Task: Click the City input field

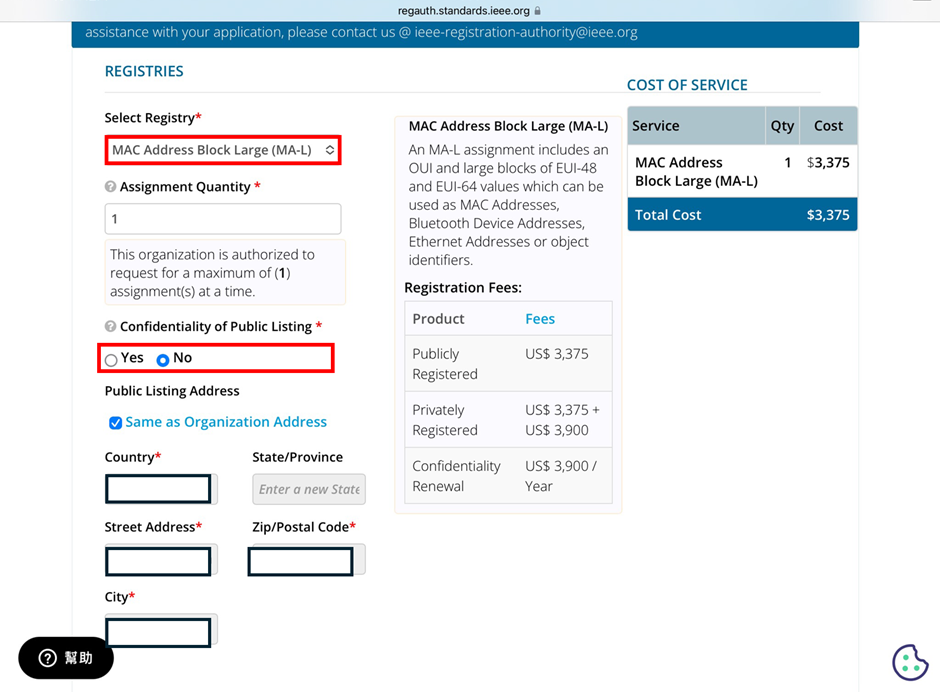Action: (161, 631)
